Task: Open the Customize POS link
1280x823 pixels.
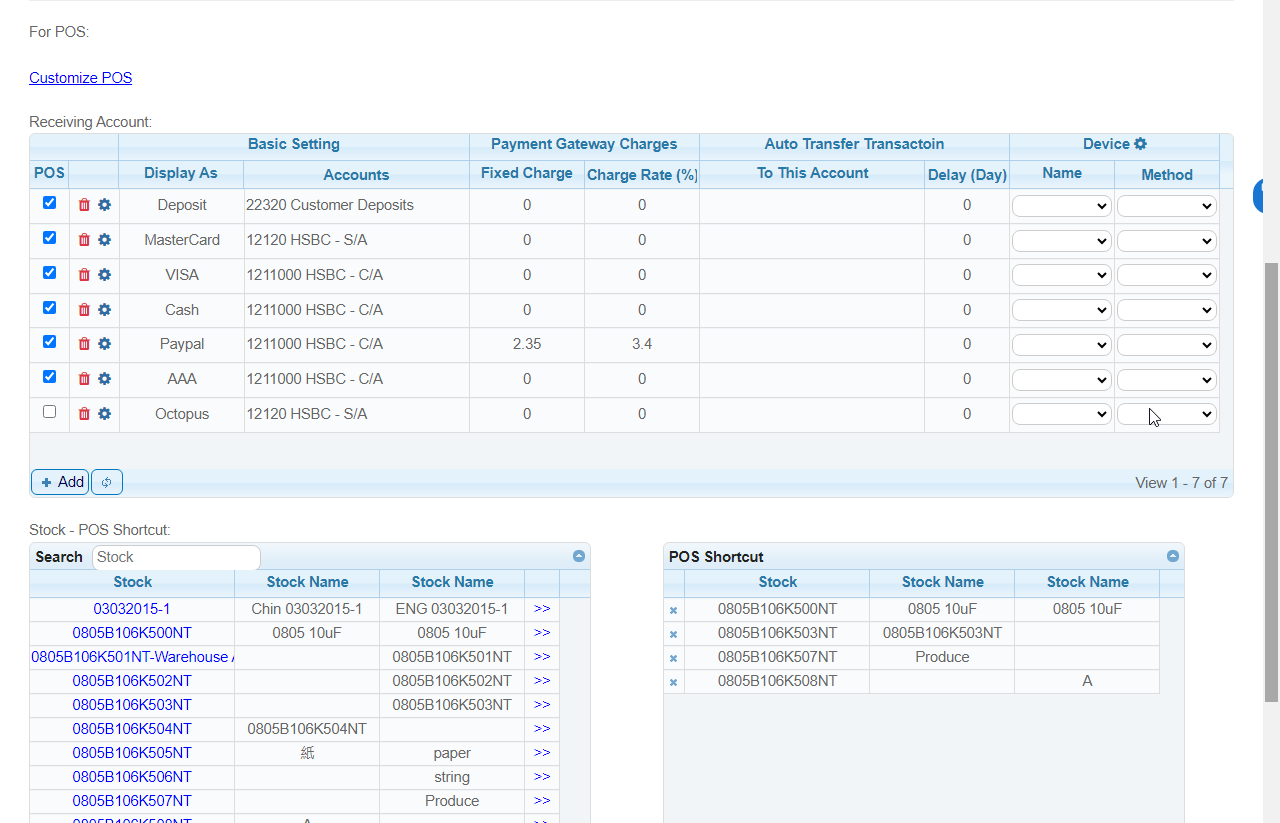Action: pos(80,78)
